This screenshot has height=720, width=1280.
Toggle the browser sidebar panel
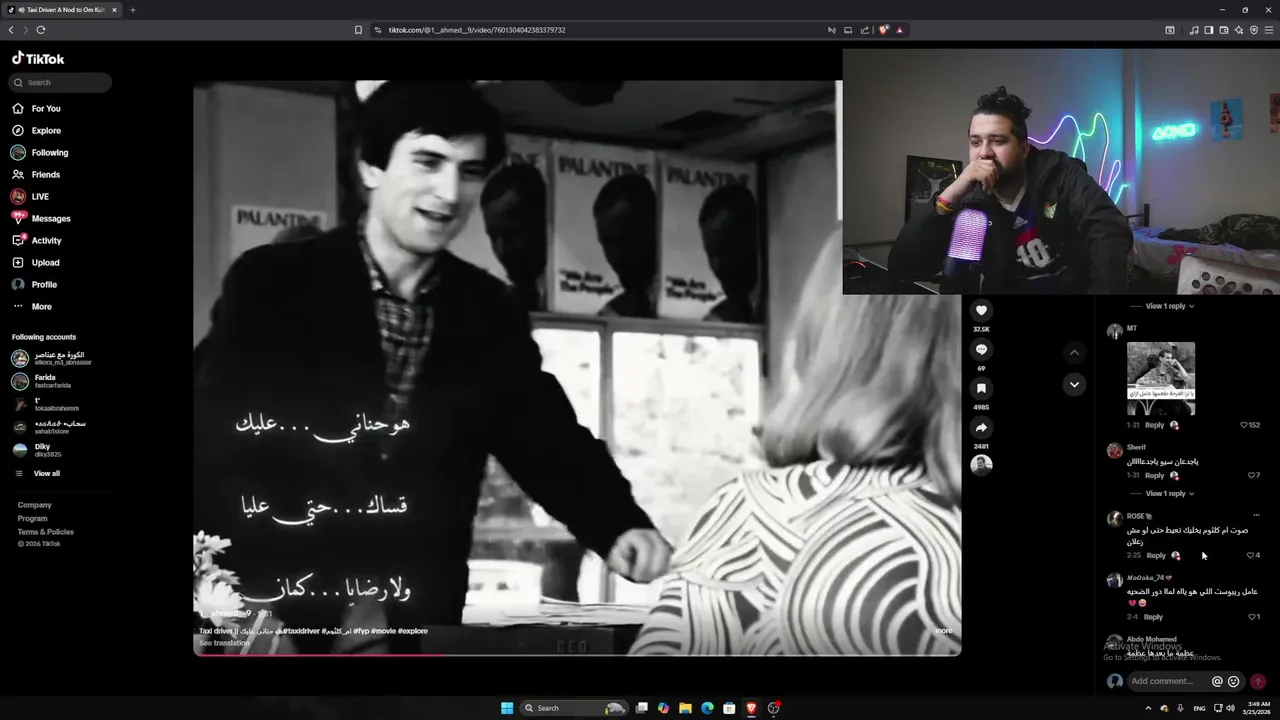pyautogui.click(x=1208, y=30)
